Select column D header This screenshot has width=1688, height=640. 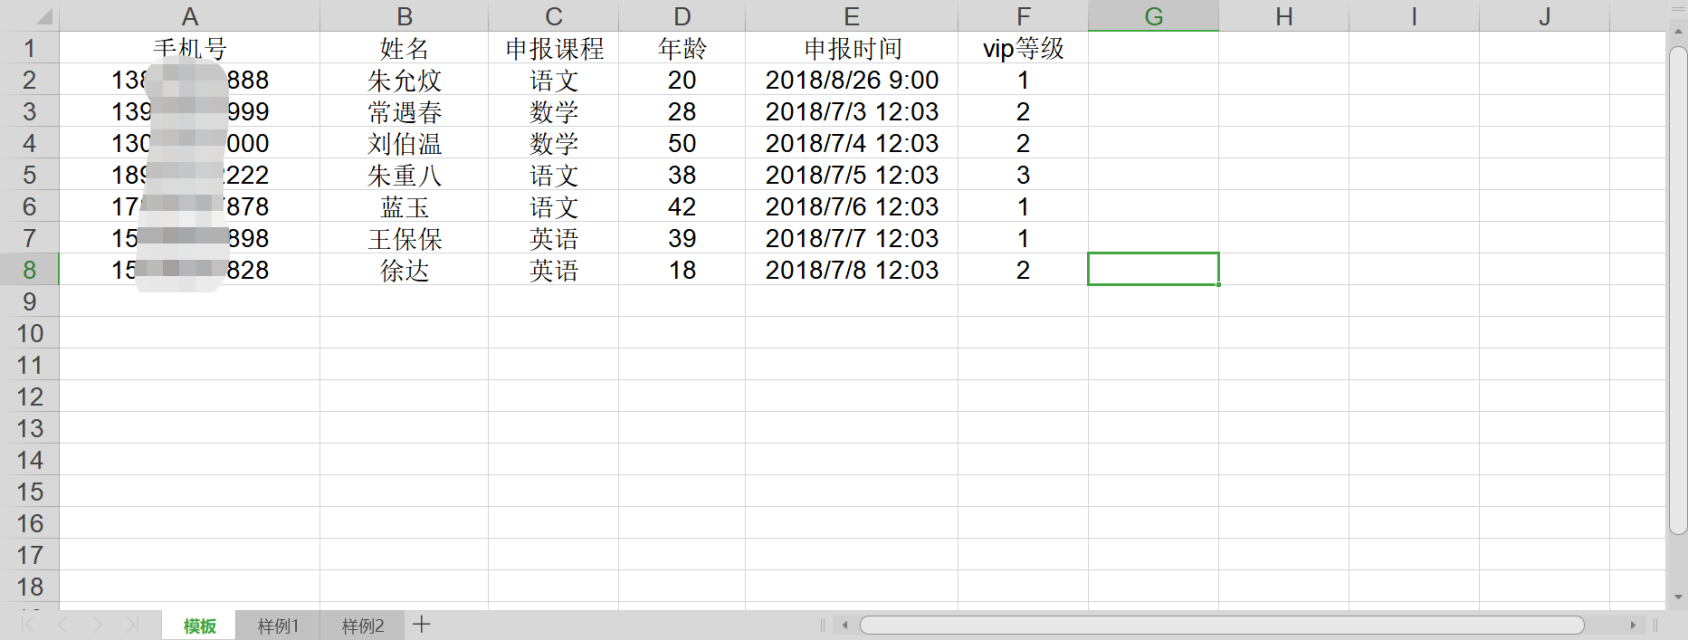[682, 16]
